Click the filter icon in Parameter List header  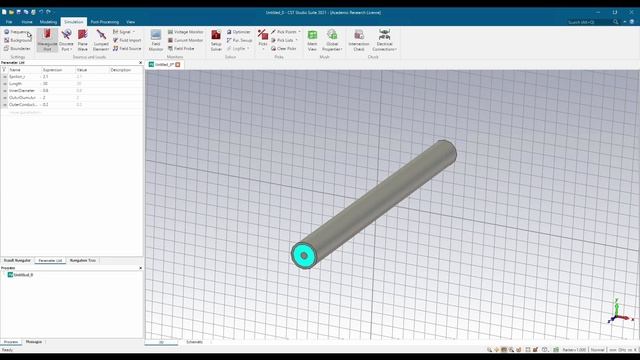4,70
